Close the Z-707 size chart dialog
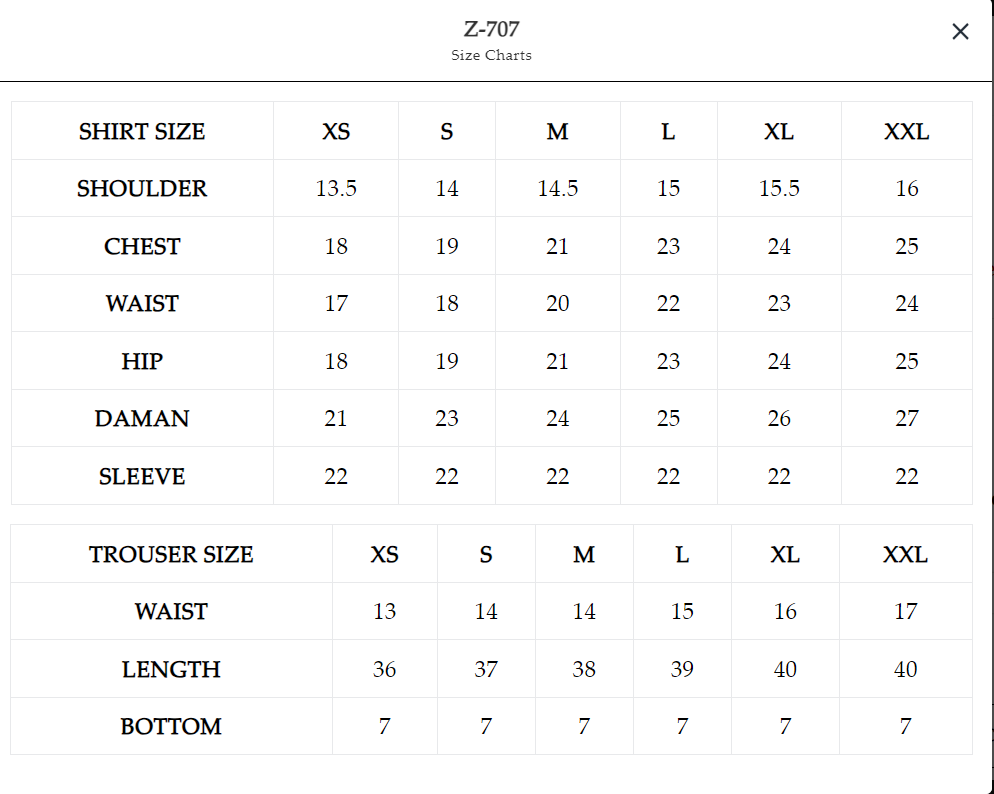994x794 pixels. 960,32
